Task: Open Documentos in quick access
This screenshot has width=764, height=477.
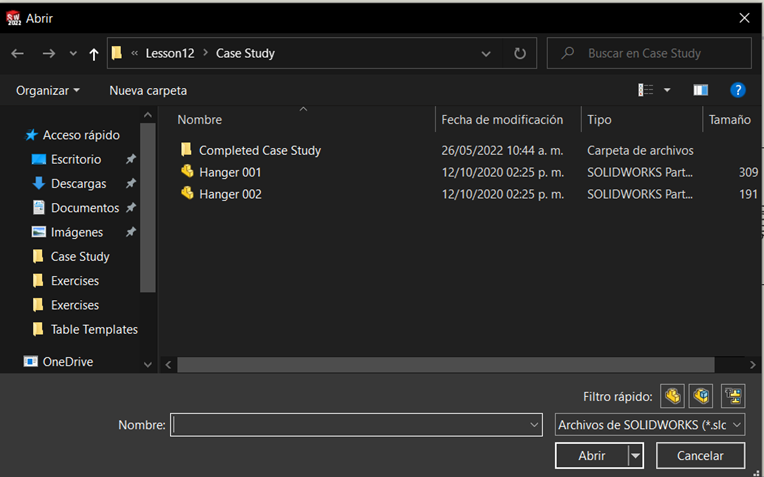Action: pos(85,208)
